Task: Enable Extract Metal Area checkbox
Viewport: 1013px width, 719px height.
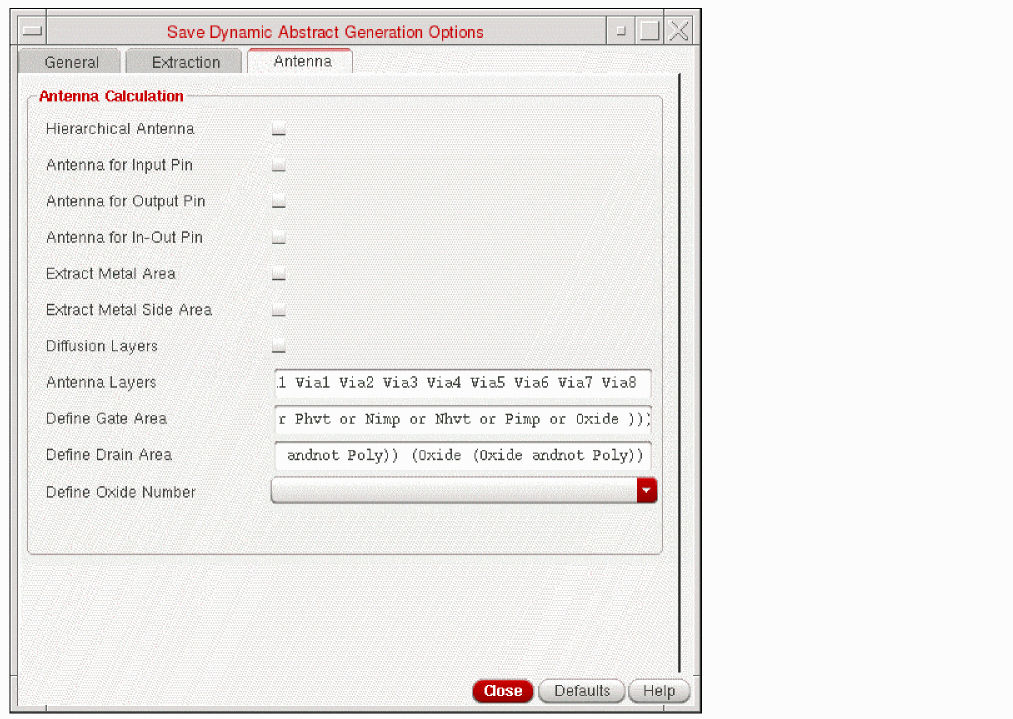Action: coord(278,273)
